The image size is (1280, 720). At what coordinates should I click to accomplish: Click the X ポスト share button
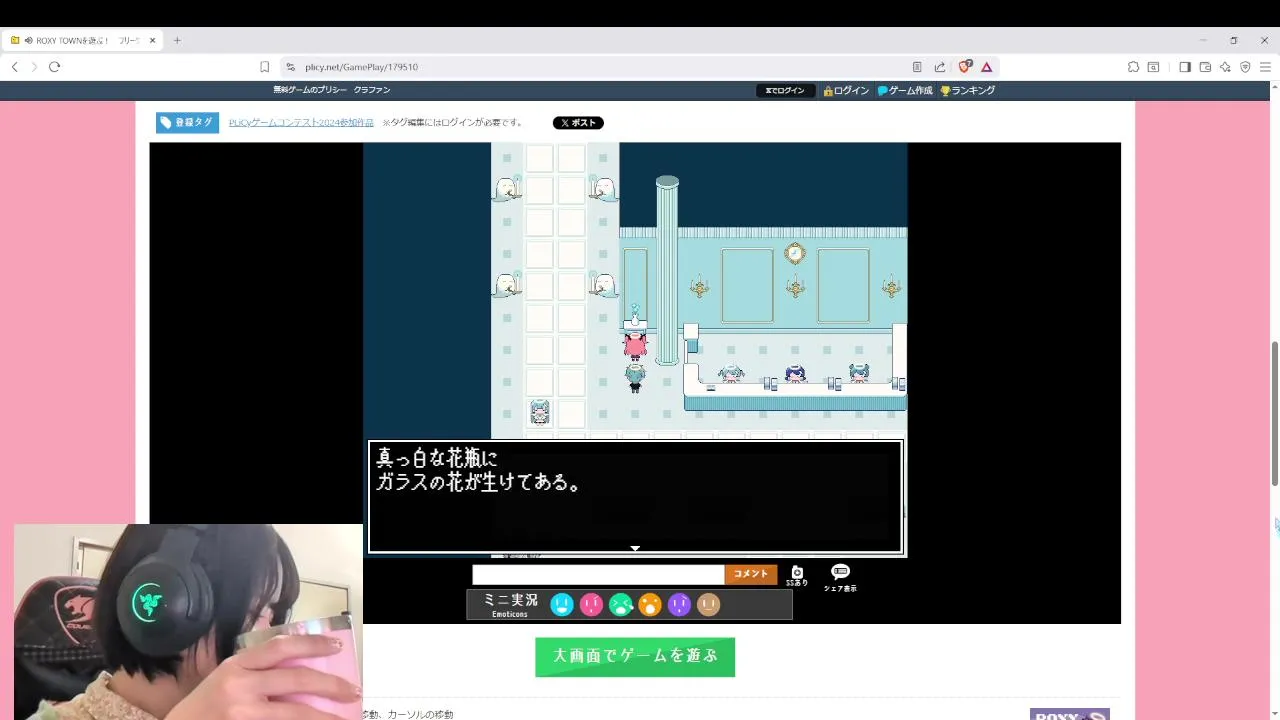coord(578,123)
